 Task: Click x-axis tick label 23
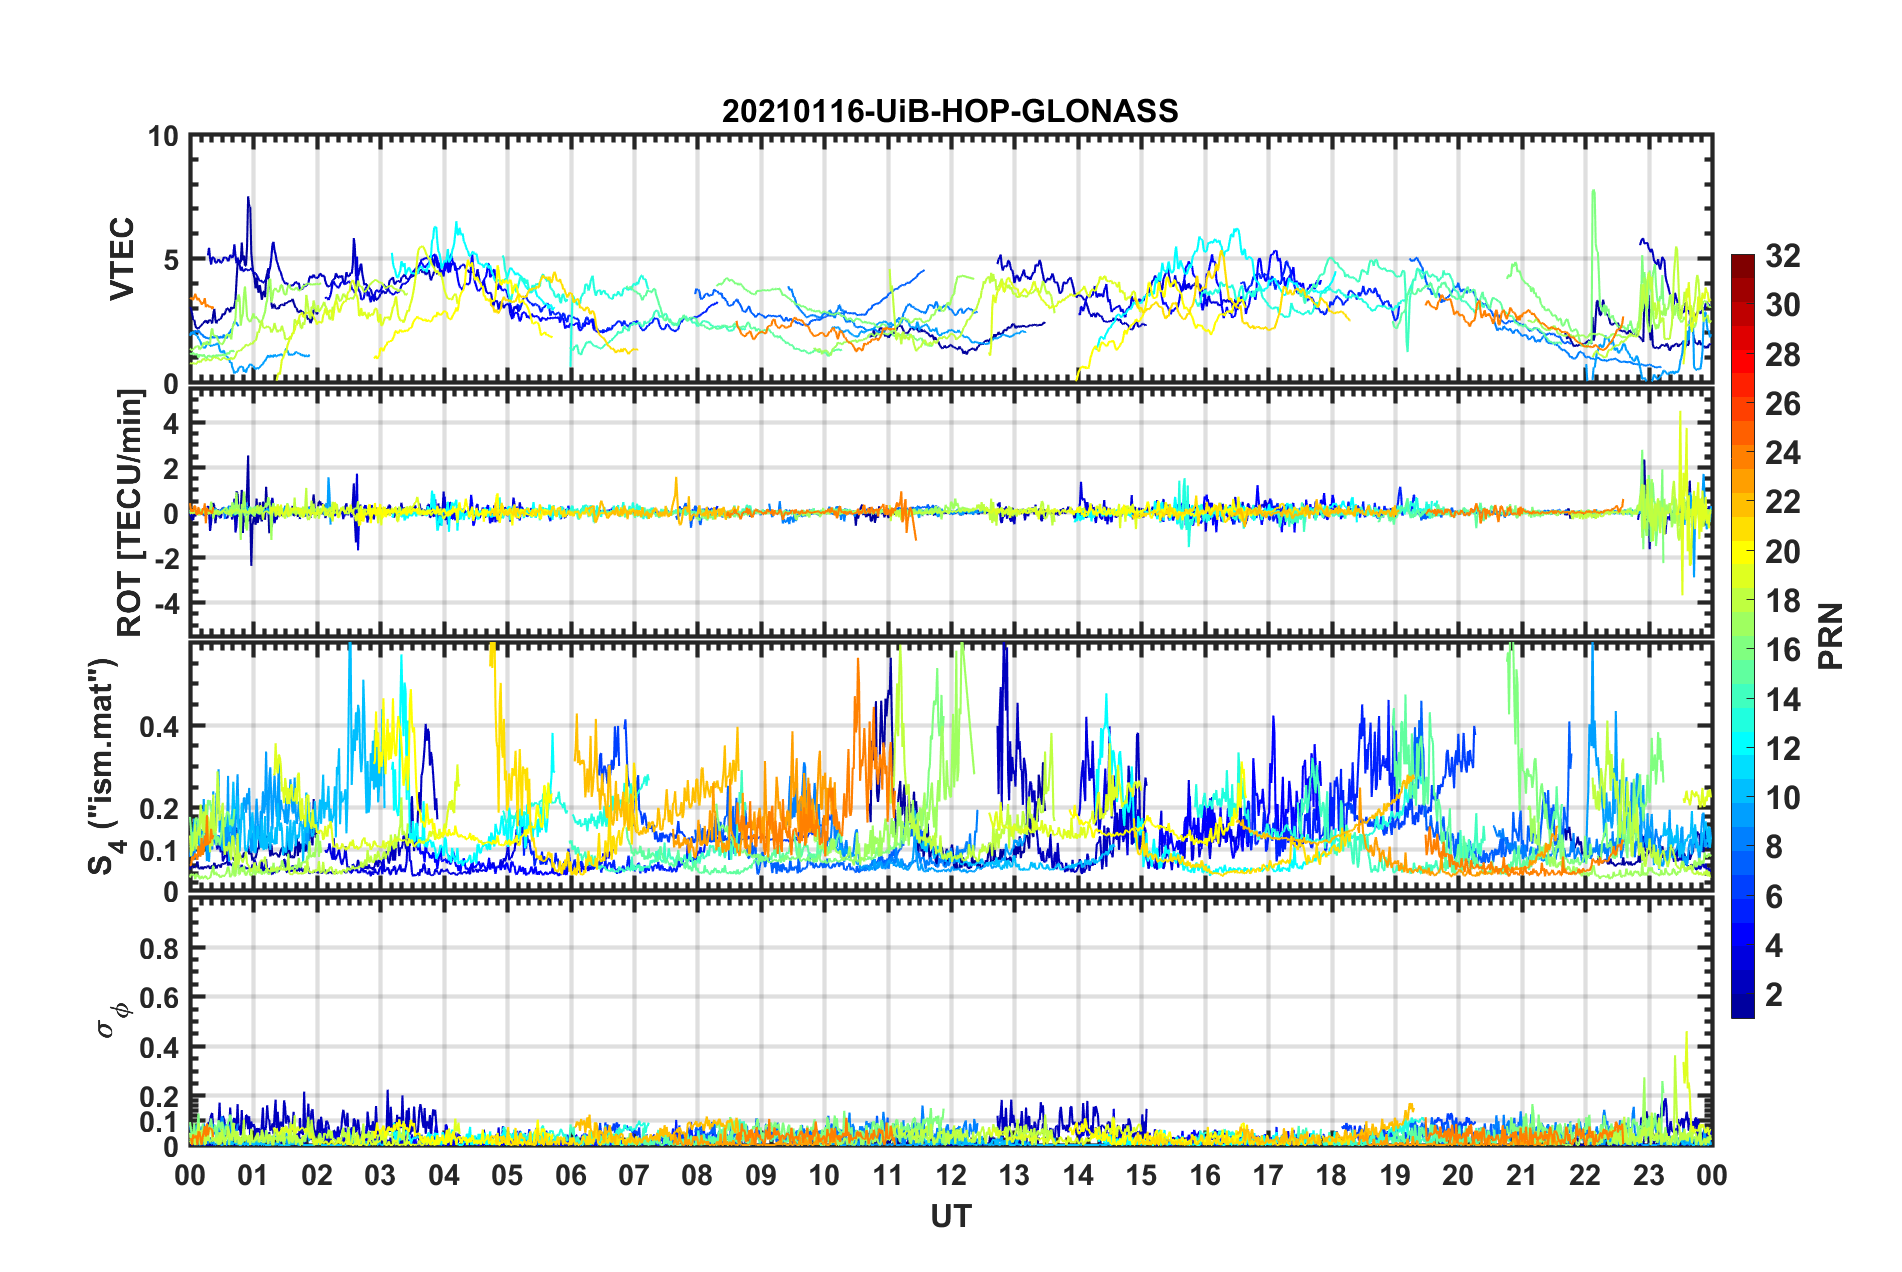tap(1648, 1175)
